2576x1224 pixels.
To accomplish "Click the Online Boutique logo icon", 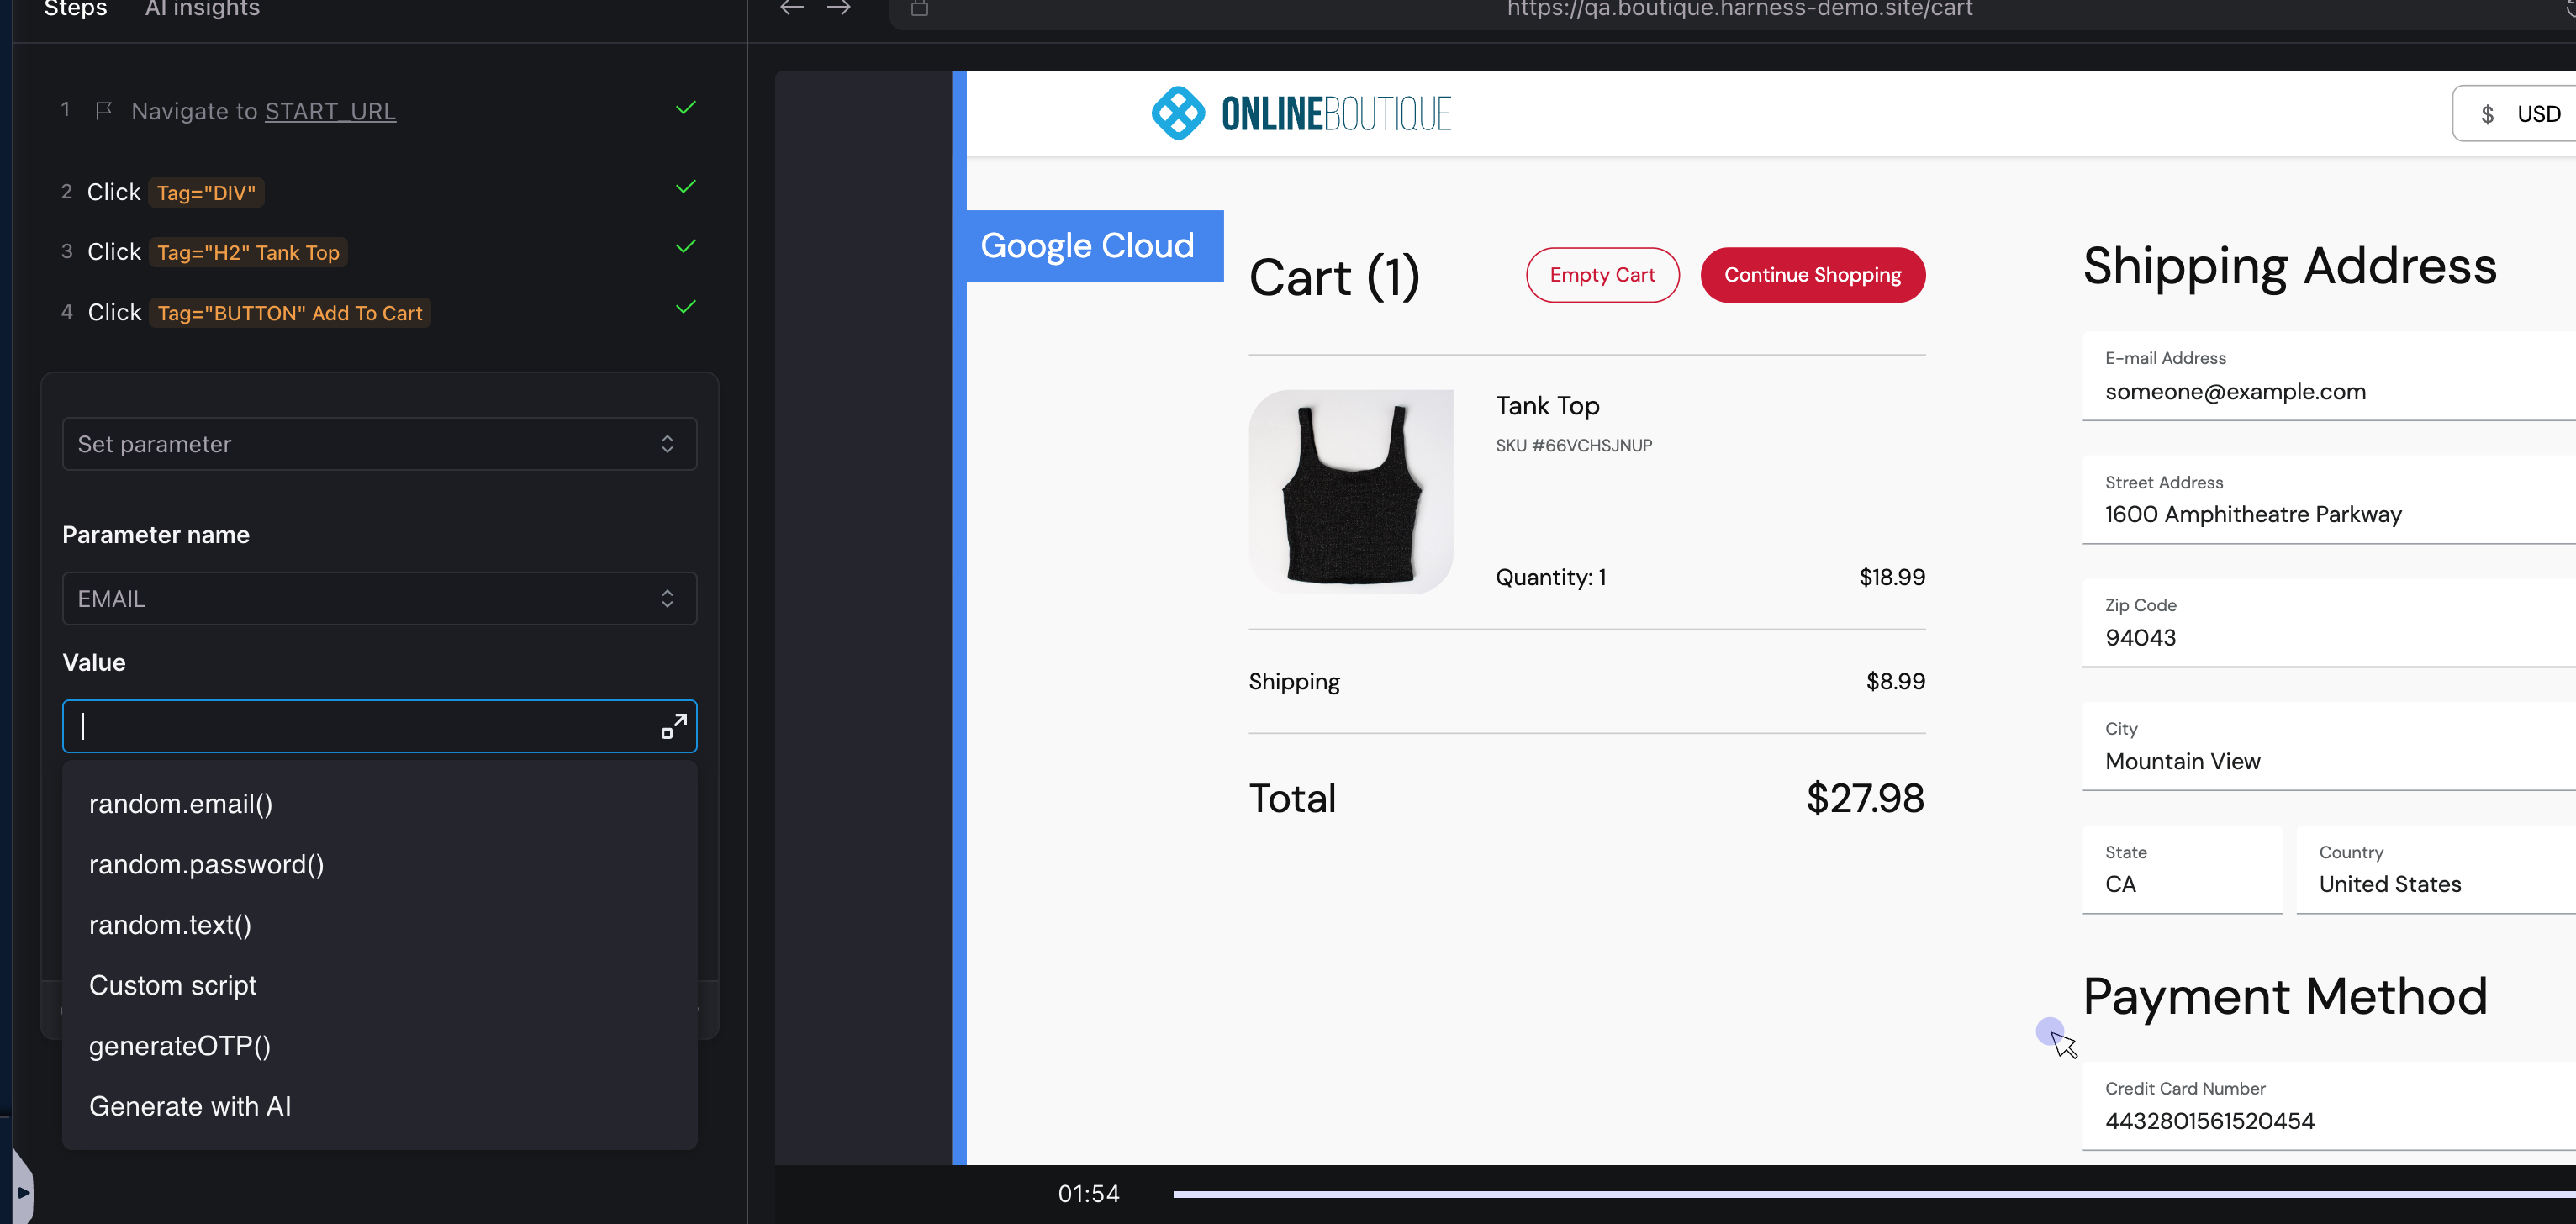I will (x=1177, y=113).
